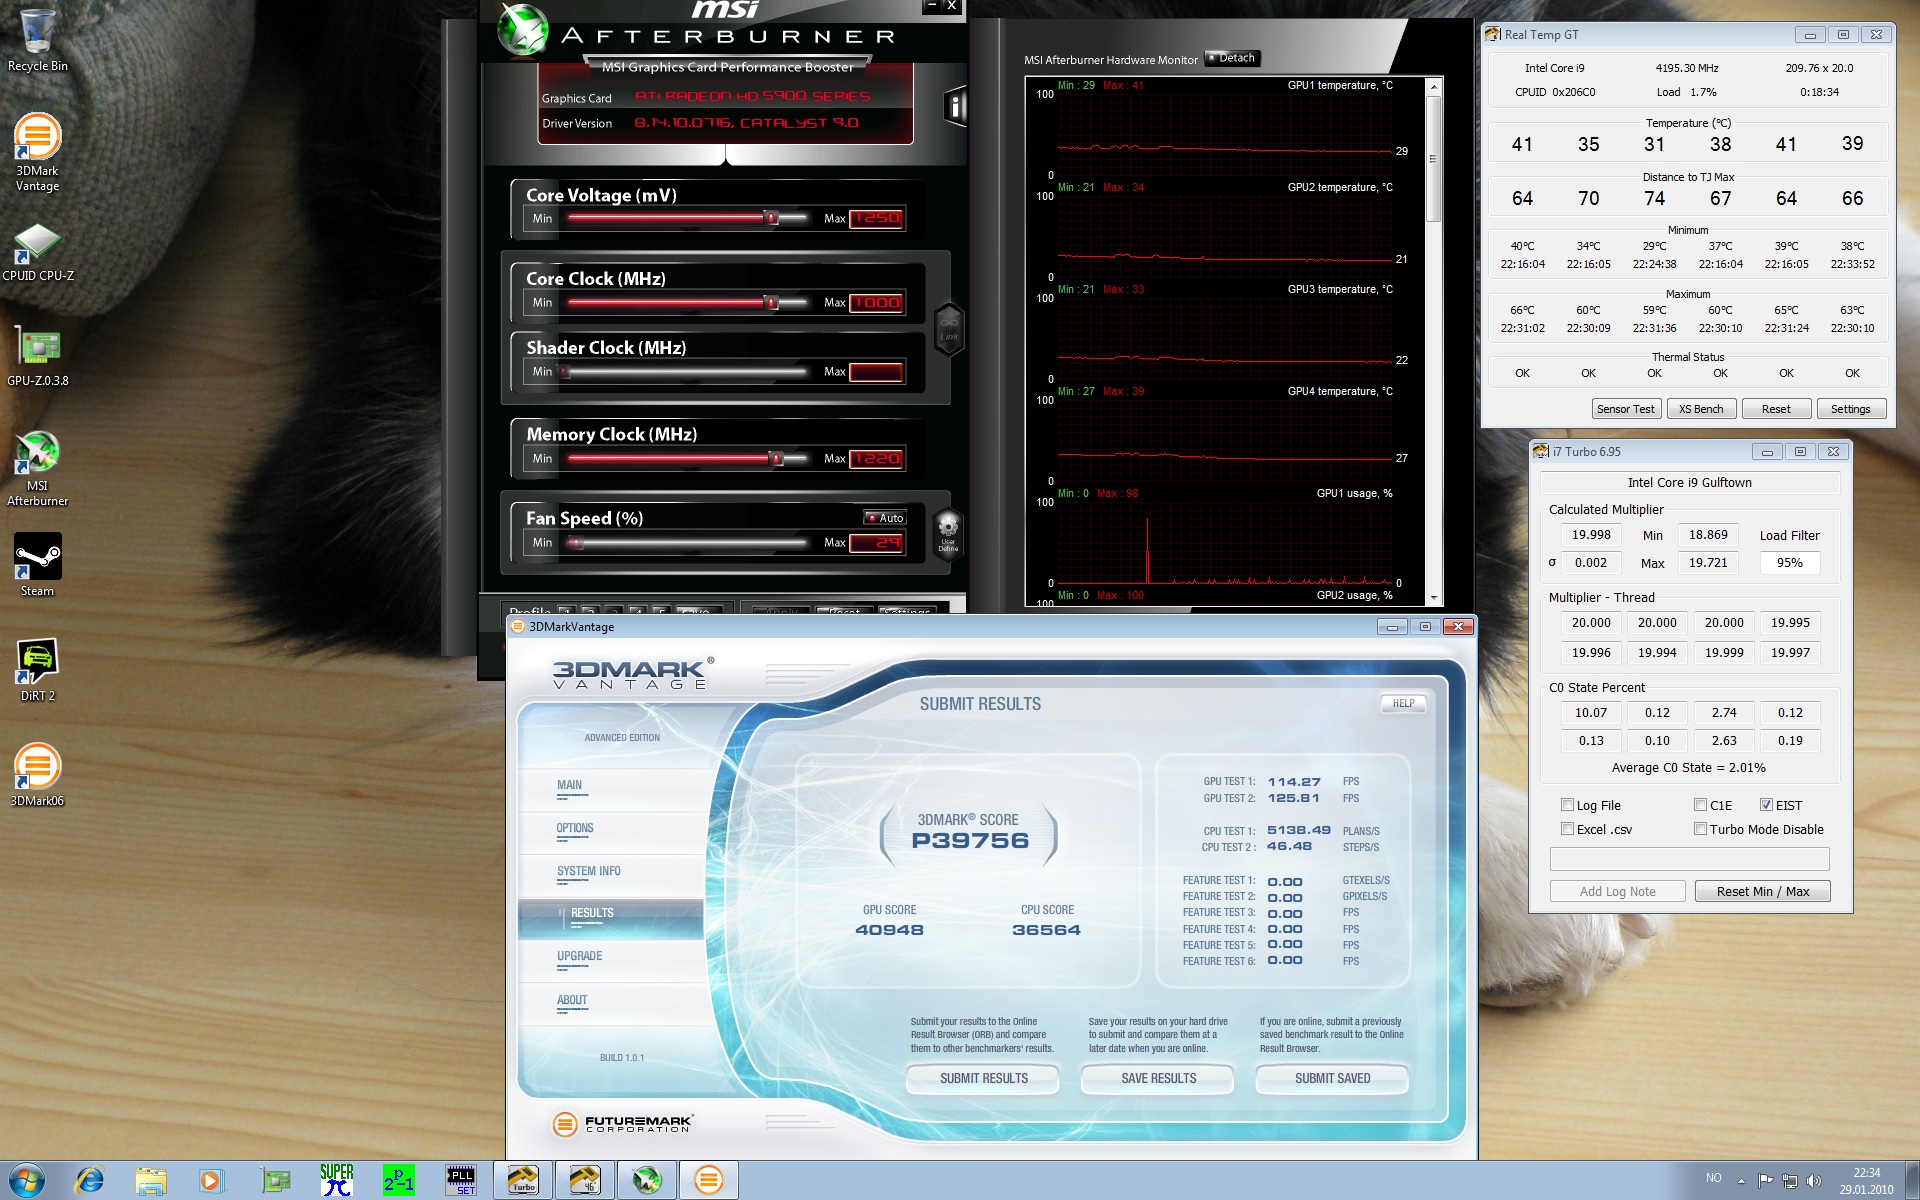
Task: Click Detach in Afterburner Hardware Monitor
Action: pos(1232,58)
